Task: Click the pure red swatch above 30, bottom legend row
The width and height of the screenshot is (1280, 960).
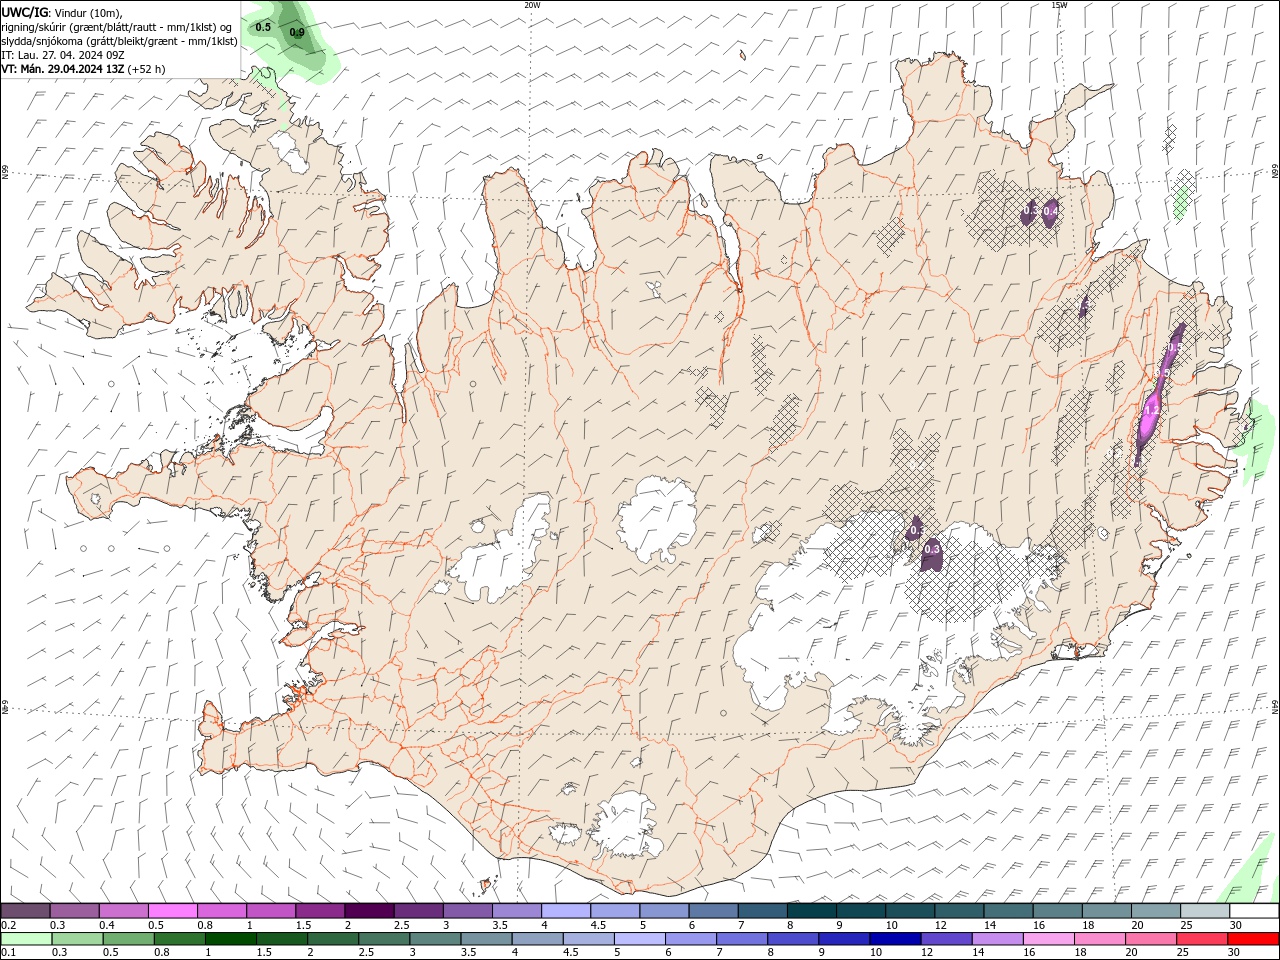Action: point(1254,939)
